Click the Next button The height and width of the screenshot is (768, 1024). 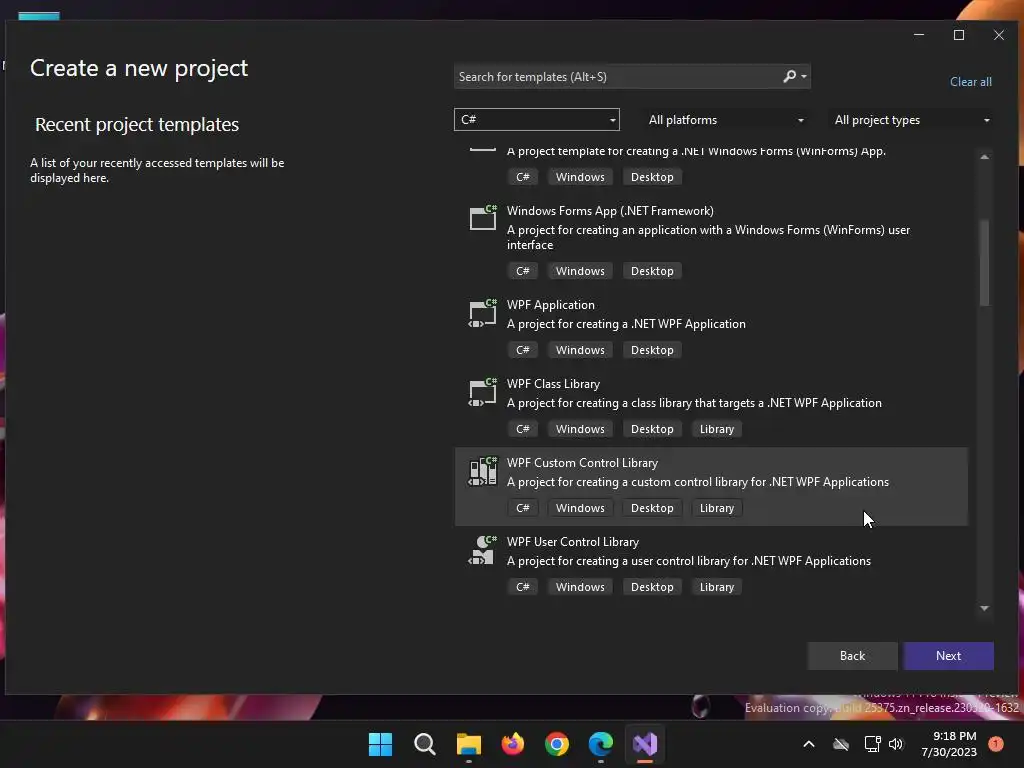point(948,656)
